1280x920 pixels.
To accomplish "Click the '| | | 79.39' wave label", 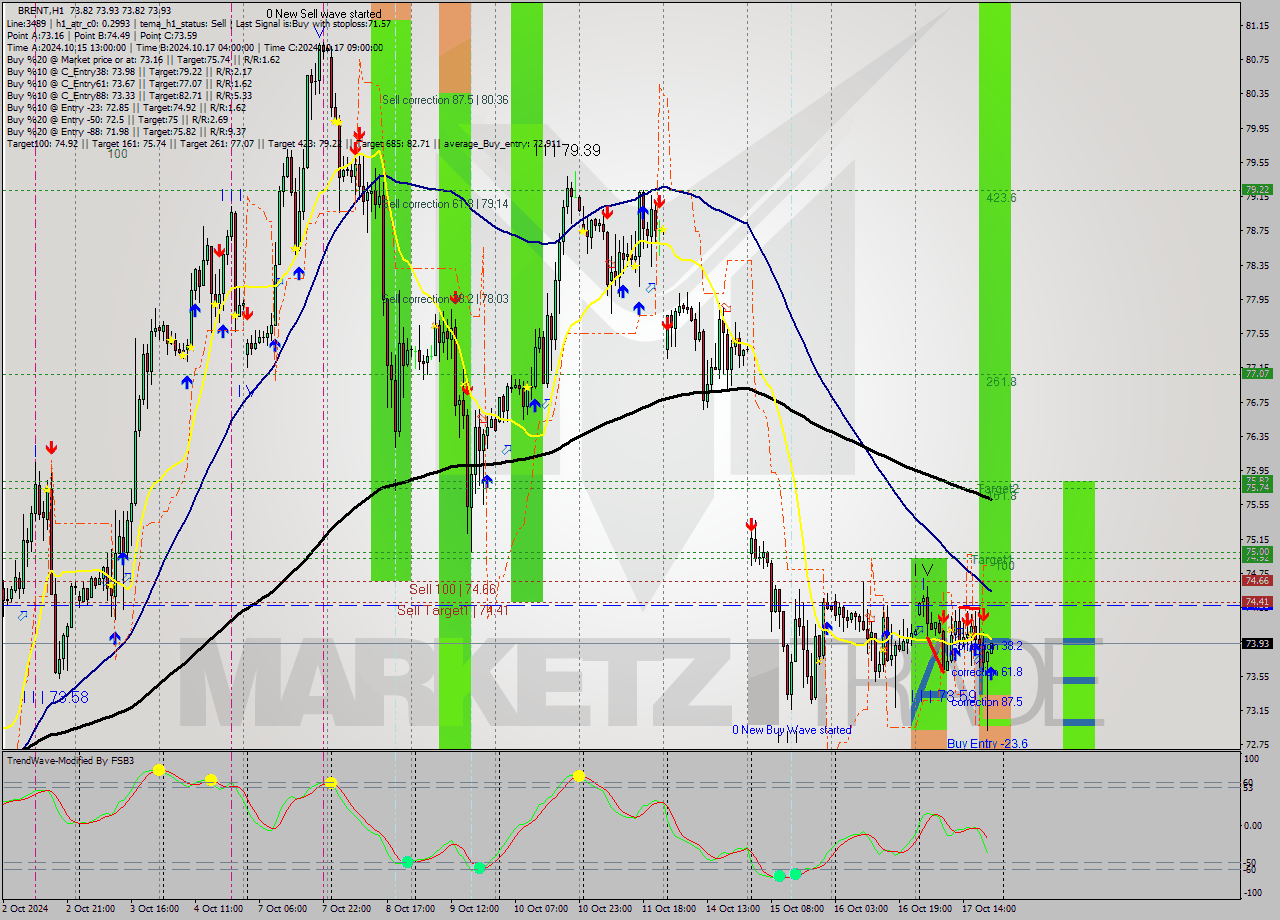I will pyautogui.click(x=567, y=150).
